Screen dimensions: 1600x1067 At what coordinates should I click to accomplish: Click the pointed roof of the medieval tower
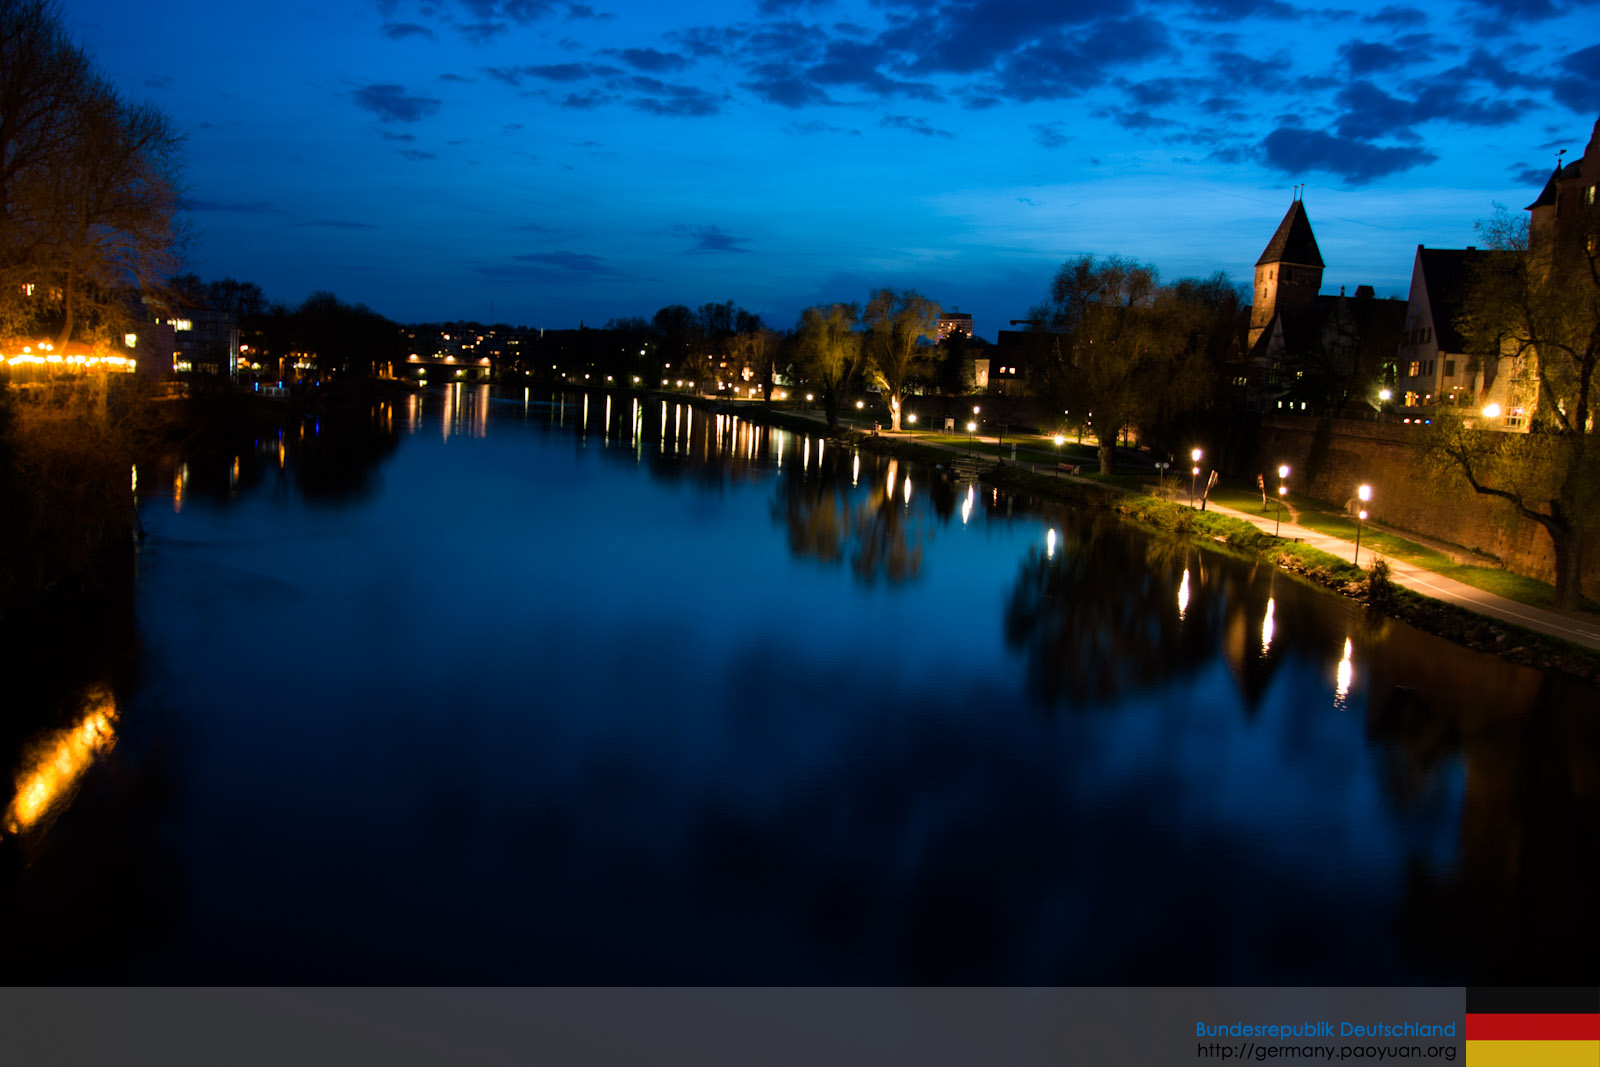click(x=1291, y=236)
